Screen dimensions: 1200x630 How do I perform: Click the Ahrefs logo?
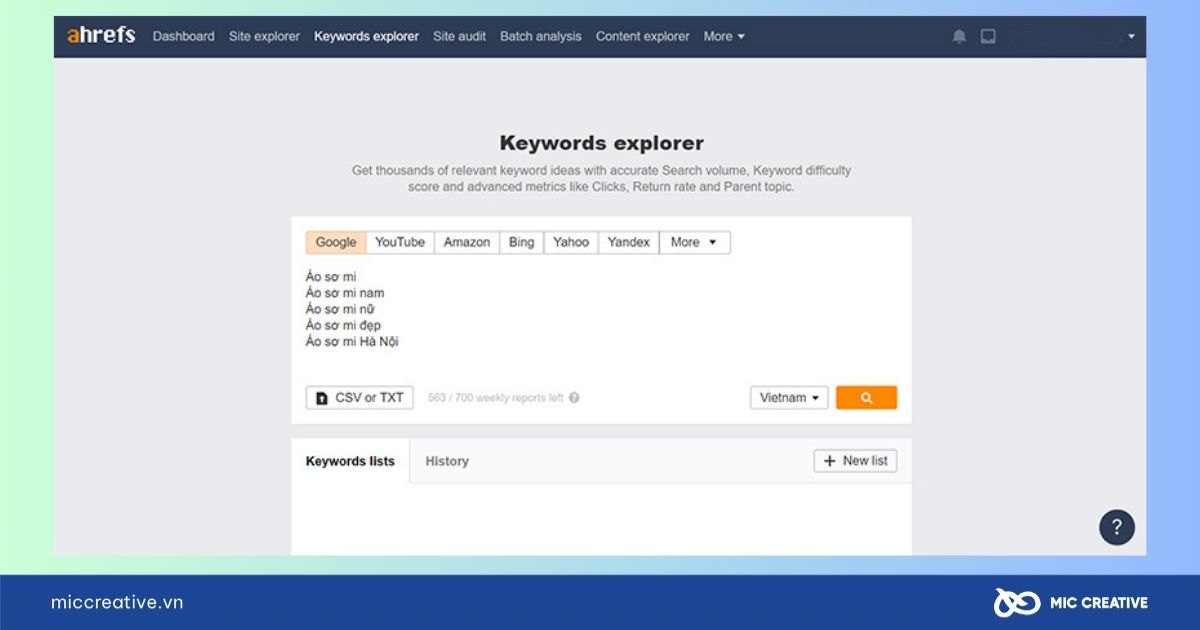pos(101,36)
